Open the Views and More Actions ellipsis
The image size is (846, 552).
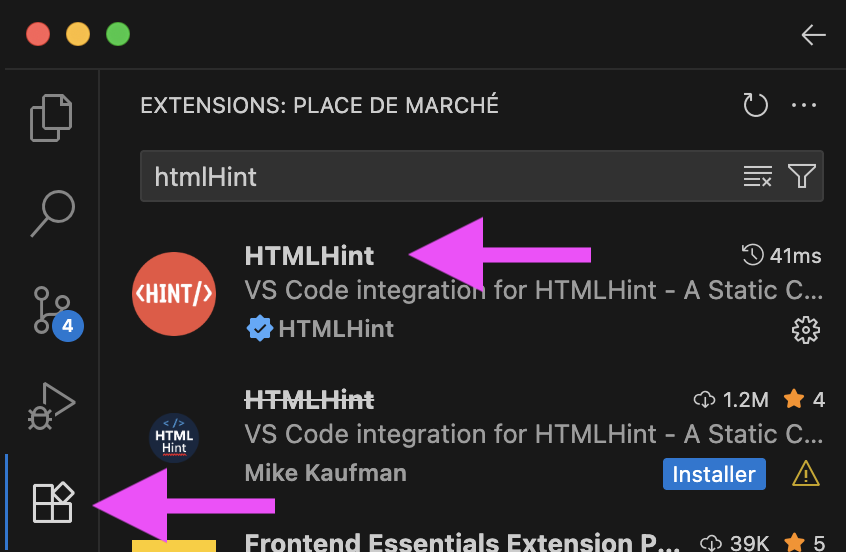803,105
